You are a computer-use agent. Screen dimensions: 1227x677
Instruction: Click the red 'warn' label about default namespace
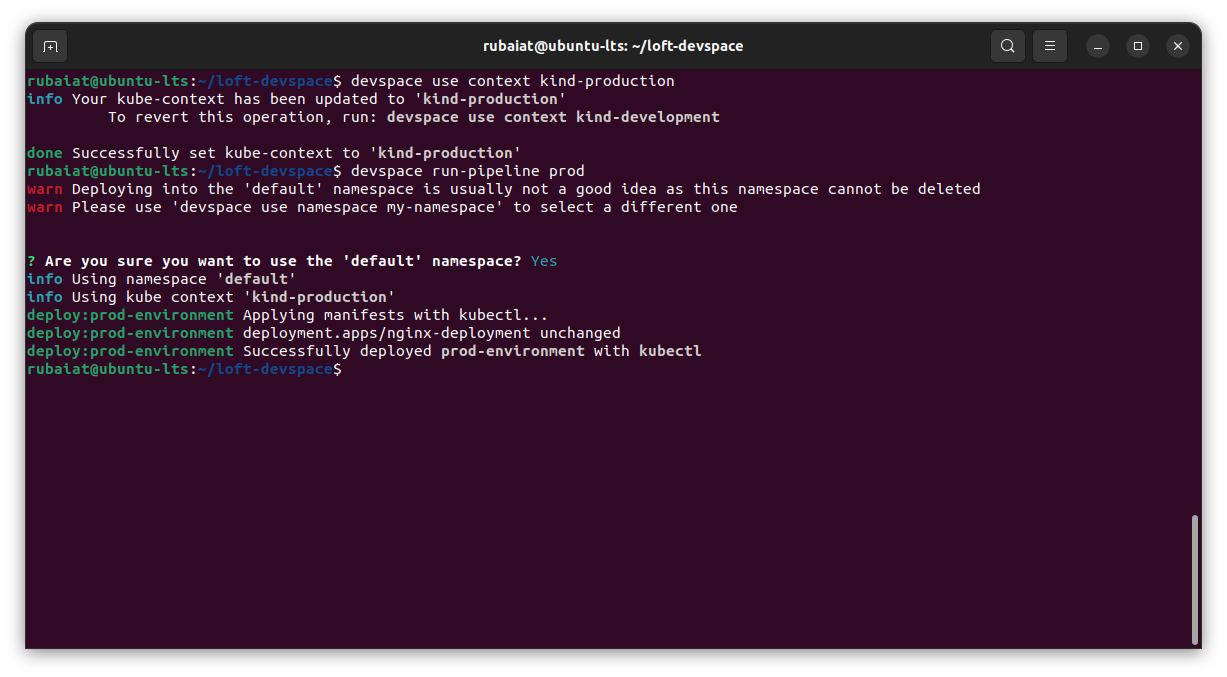coord(44,188)
